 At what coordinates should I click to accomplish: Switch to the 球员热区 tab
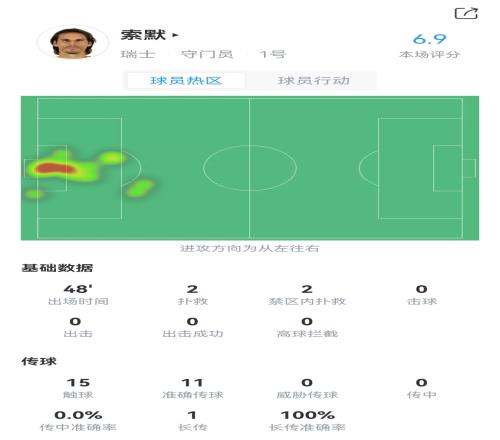point(186,81)
